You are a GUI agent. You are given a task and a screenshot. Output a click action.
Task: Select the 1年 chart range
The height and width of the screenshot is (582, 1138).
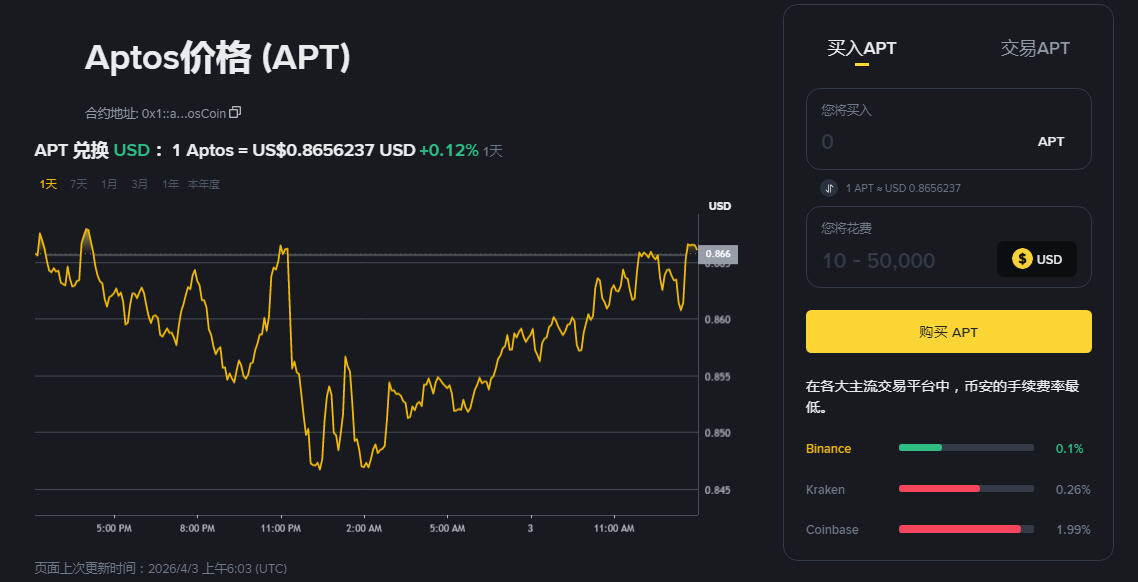click(170, 184)
